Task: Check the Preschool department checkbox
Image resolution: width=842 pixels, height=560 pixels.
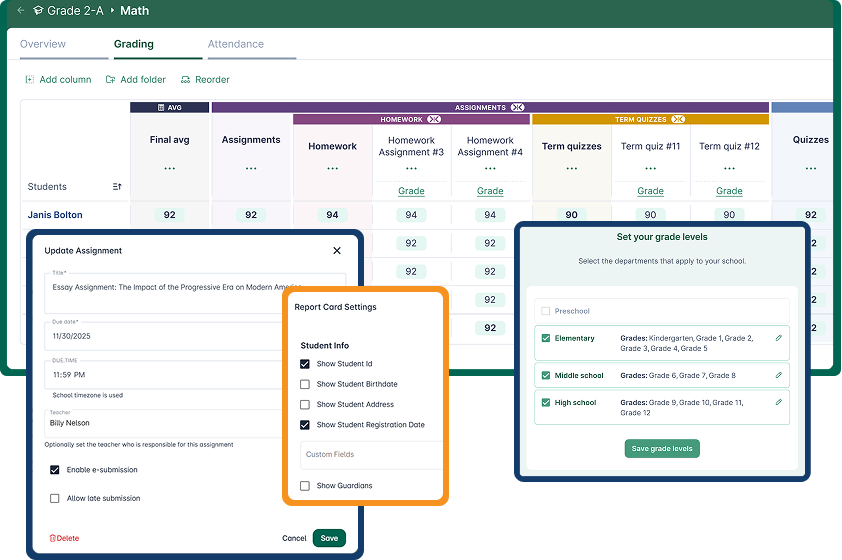Action: [x=545, y=311]
